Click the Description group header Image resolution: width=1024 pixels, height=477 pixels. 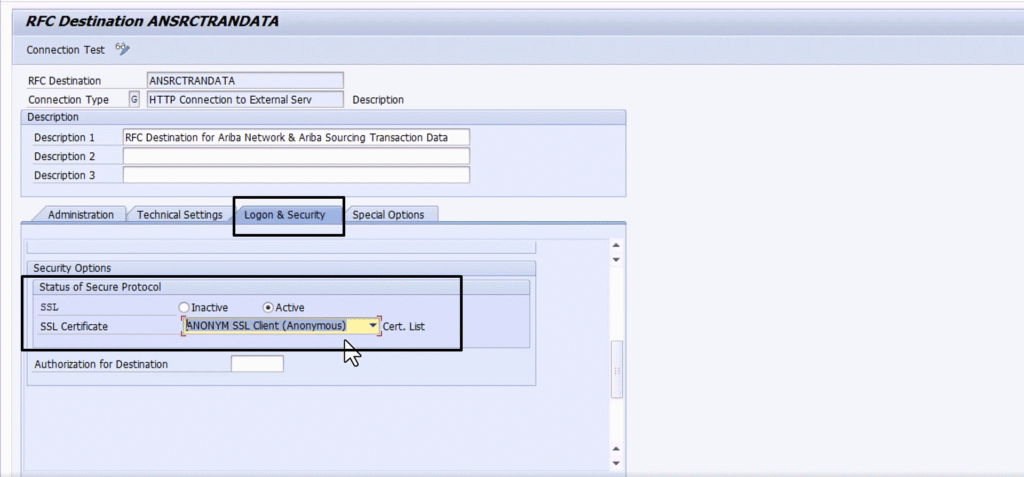pos(323,117)
